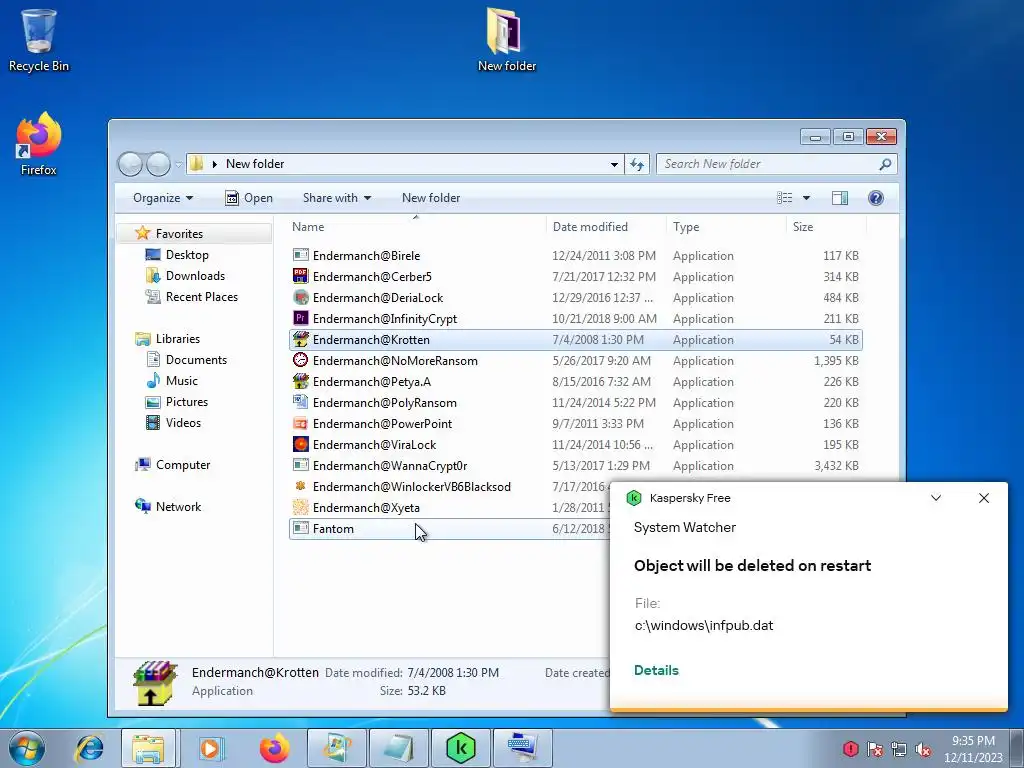Viewport: 1024px width, 768px height.
Task: Go to Desktop in Favorites
Action: (187, 255)
